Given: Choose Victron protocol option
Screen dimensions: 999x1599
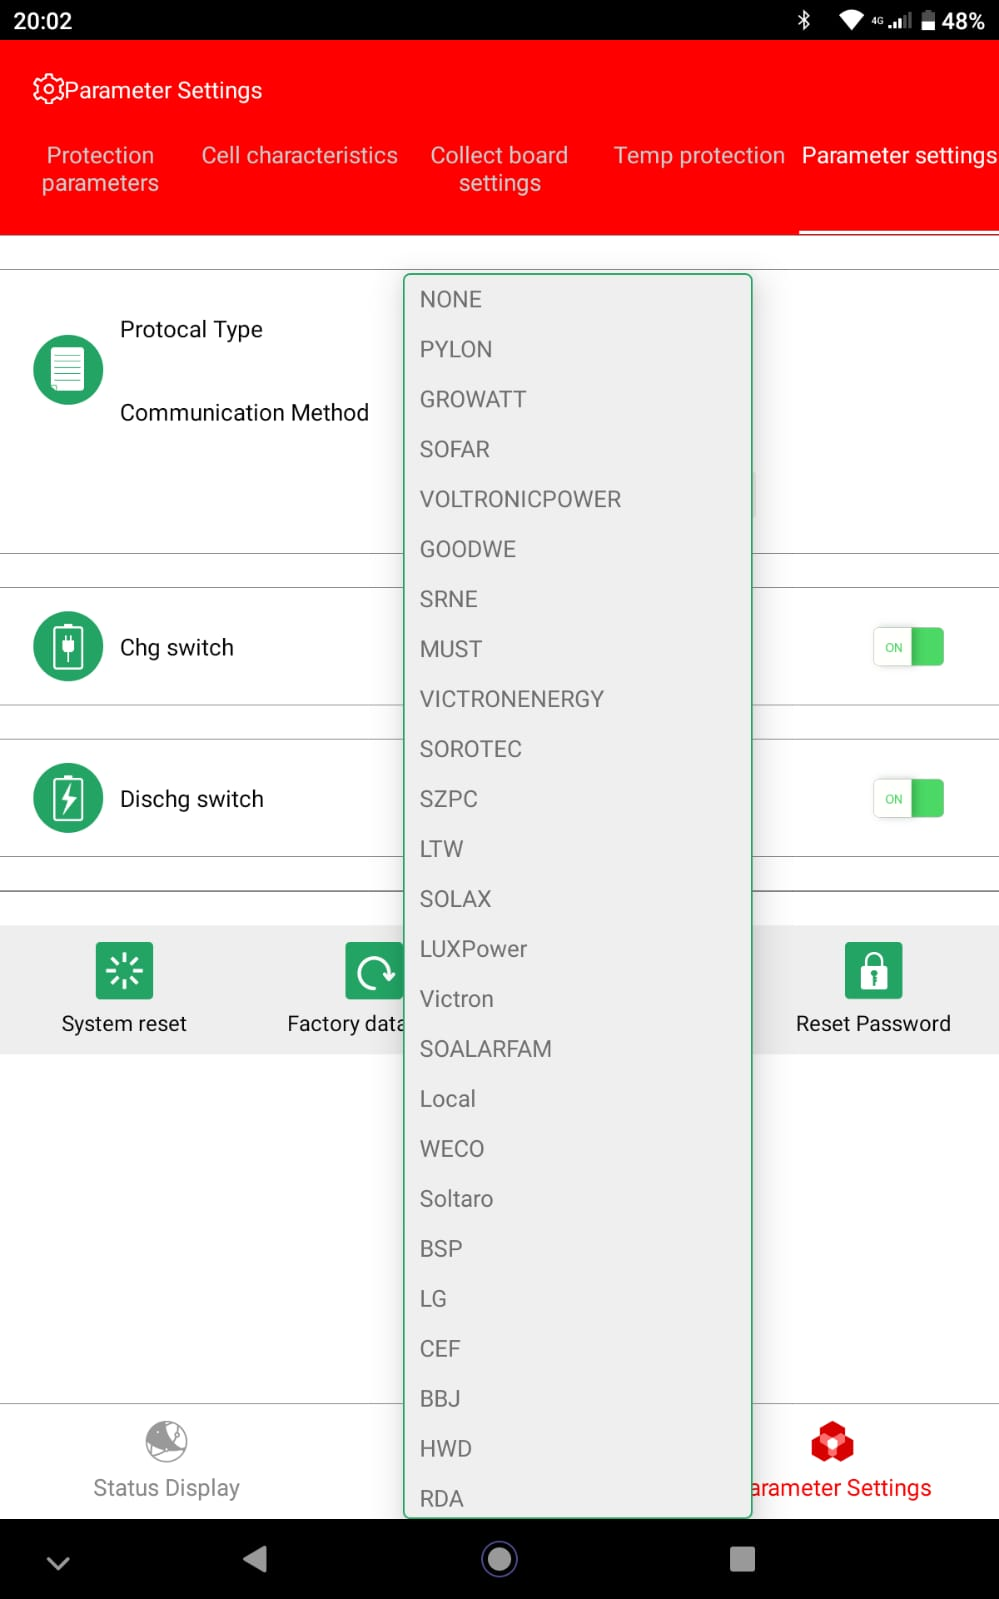Looking at the screenshot, I should [x=578, y=999].
